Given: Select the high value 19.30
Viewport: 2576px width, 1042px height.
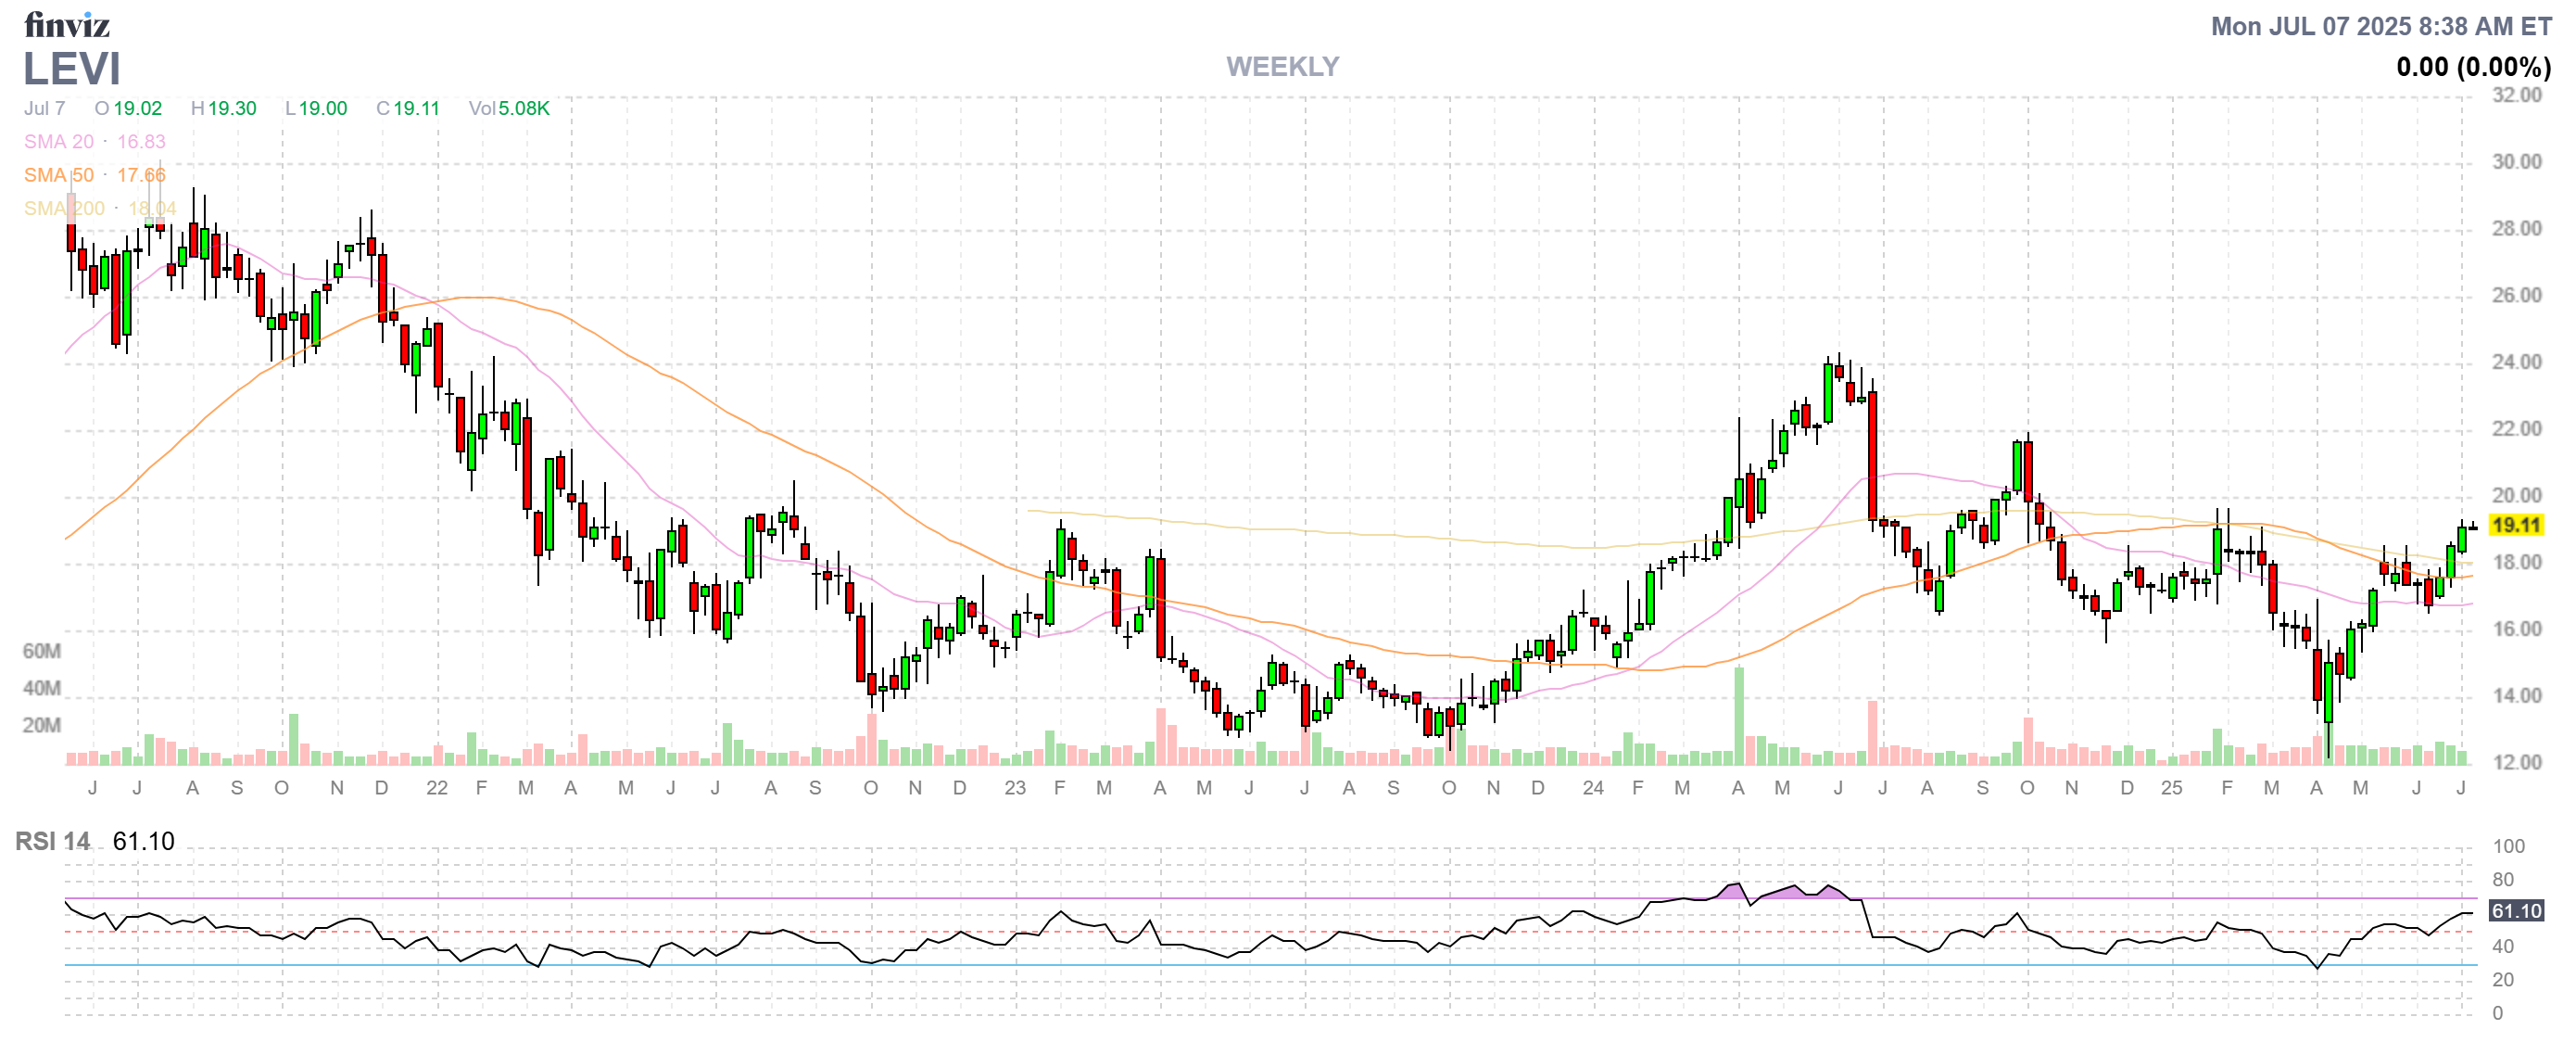Looking at the screenshot, I should [232, 108].
